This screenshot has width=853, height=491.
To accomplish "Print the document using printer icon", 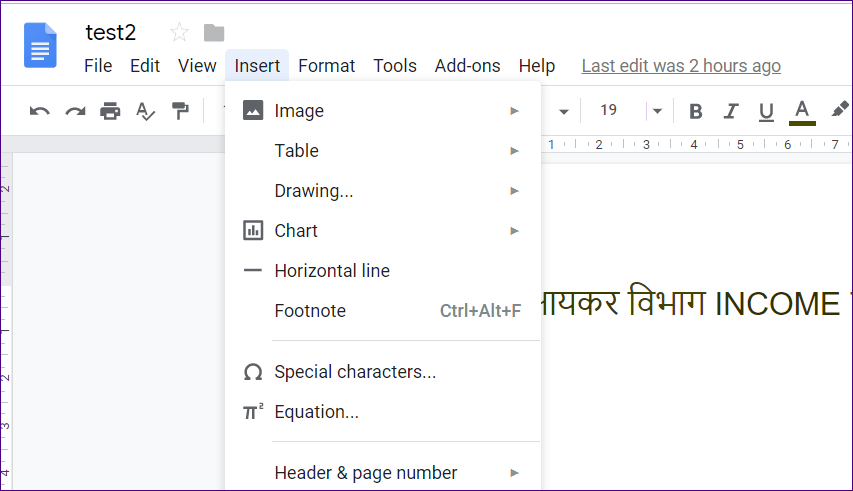I will click(x=110, y=111).
